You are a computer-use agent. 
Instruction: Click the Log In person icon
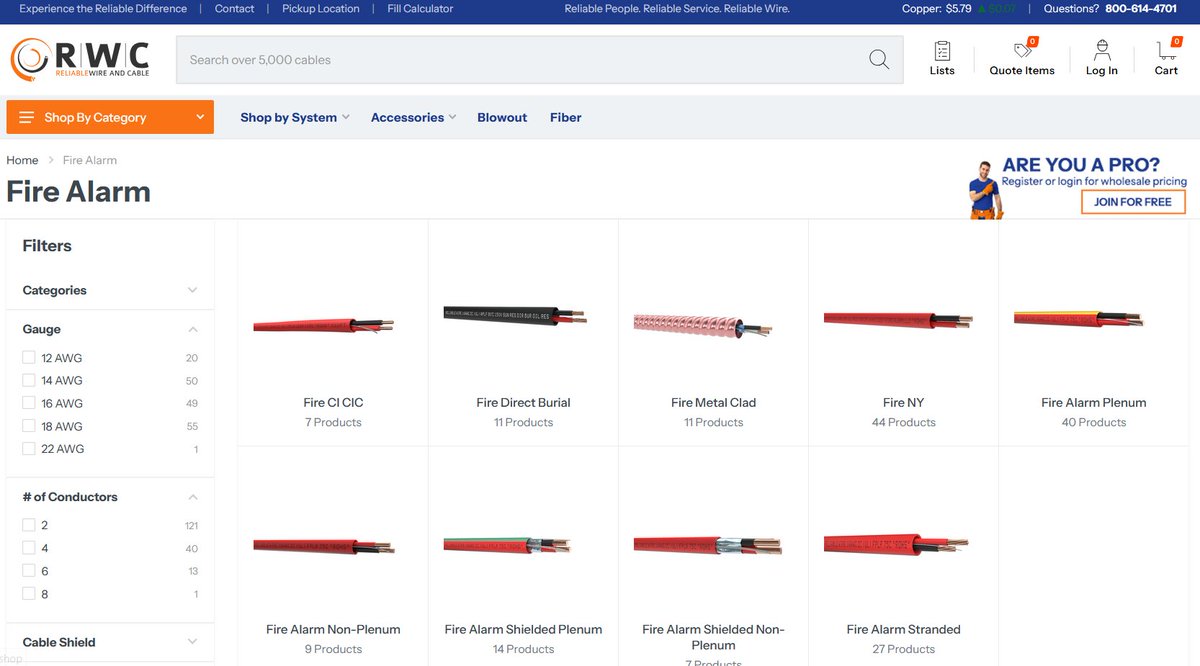pyautogui.click(x=1102, y=51)
